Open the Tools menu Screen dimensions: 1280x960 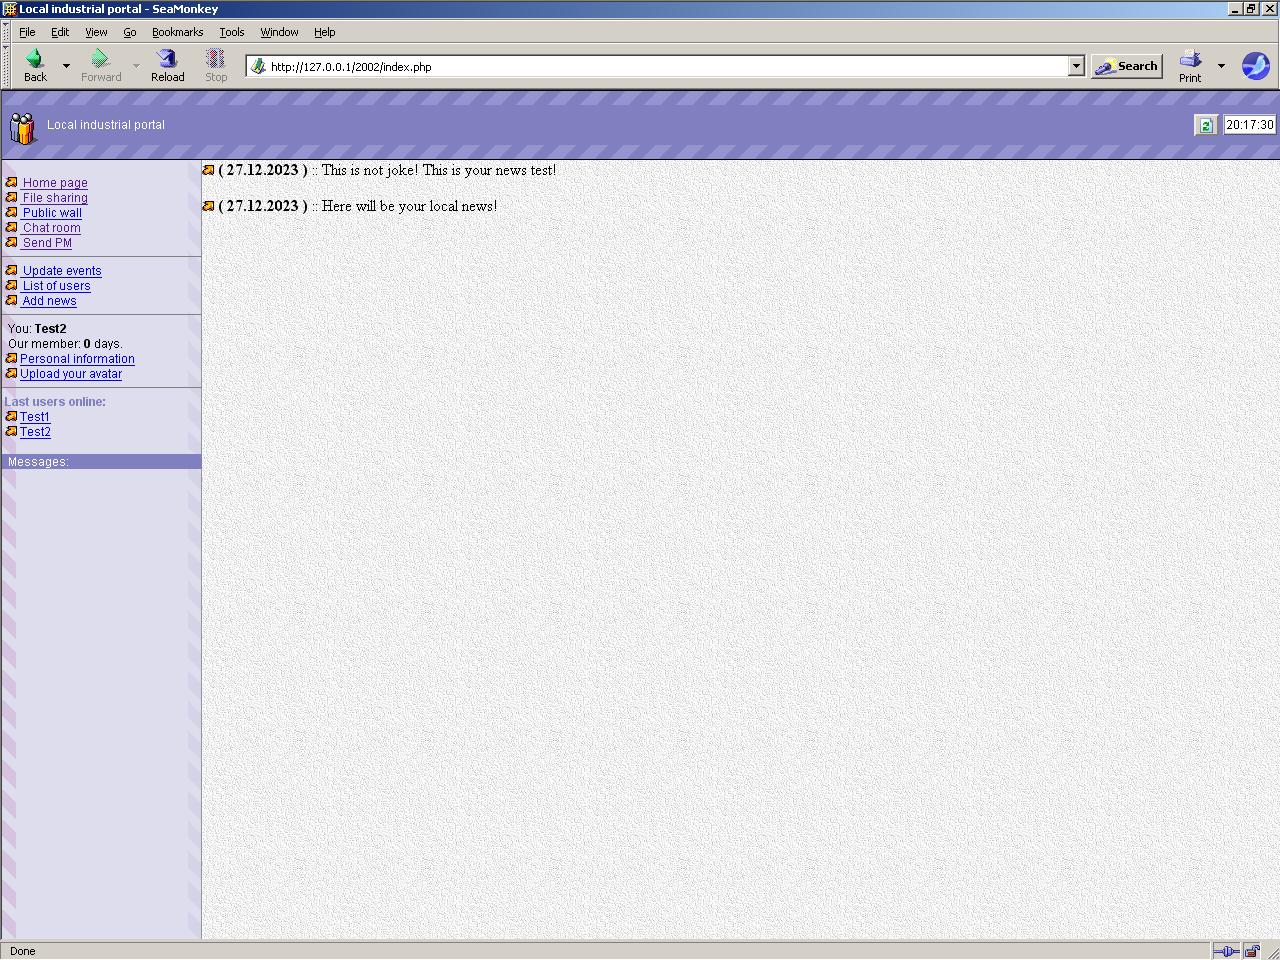coord(231,32)
